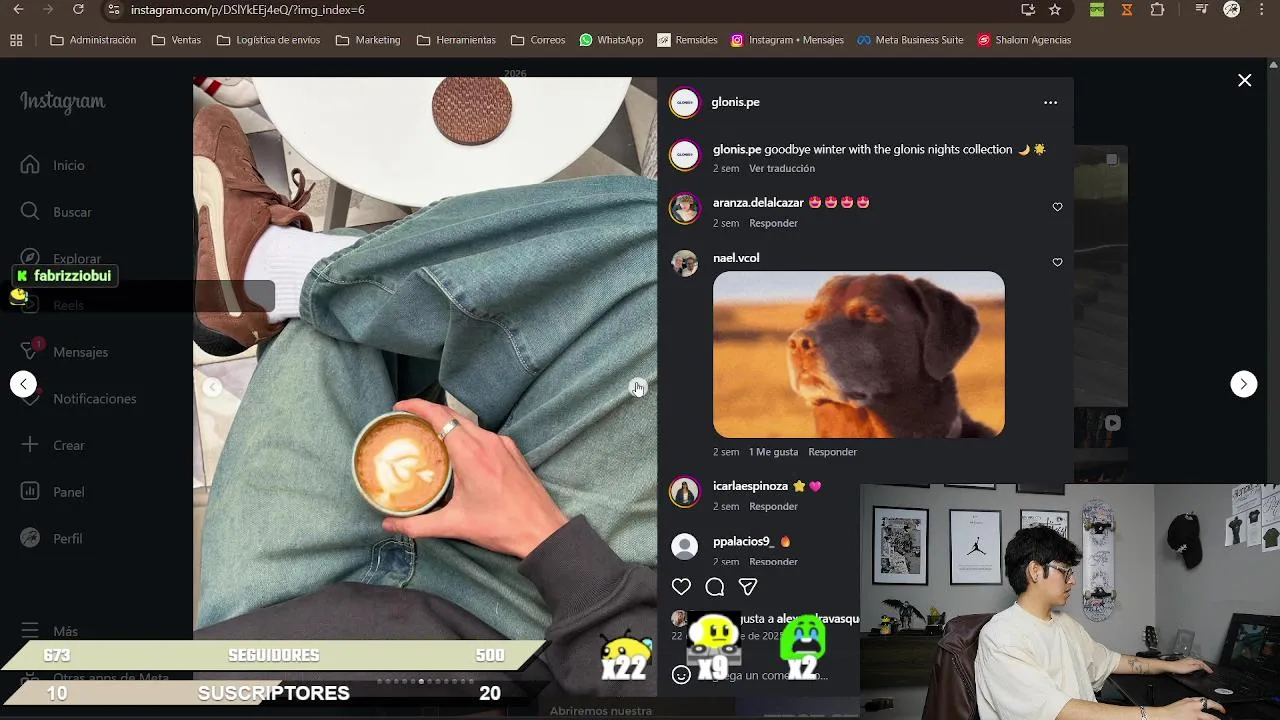
Task: Open browser extensions puzzle icon
Action: coord(1157,10)
